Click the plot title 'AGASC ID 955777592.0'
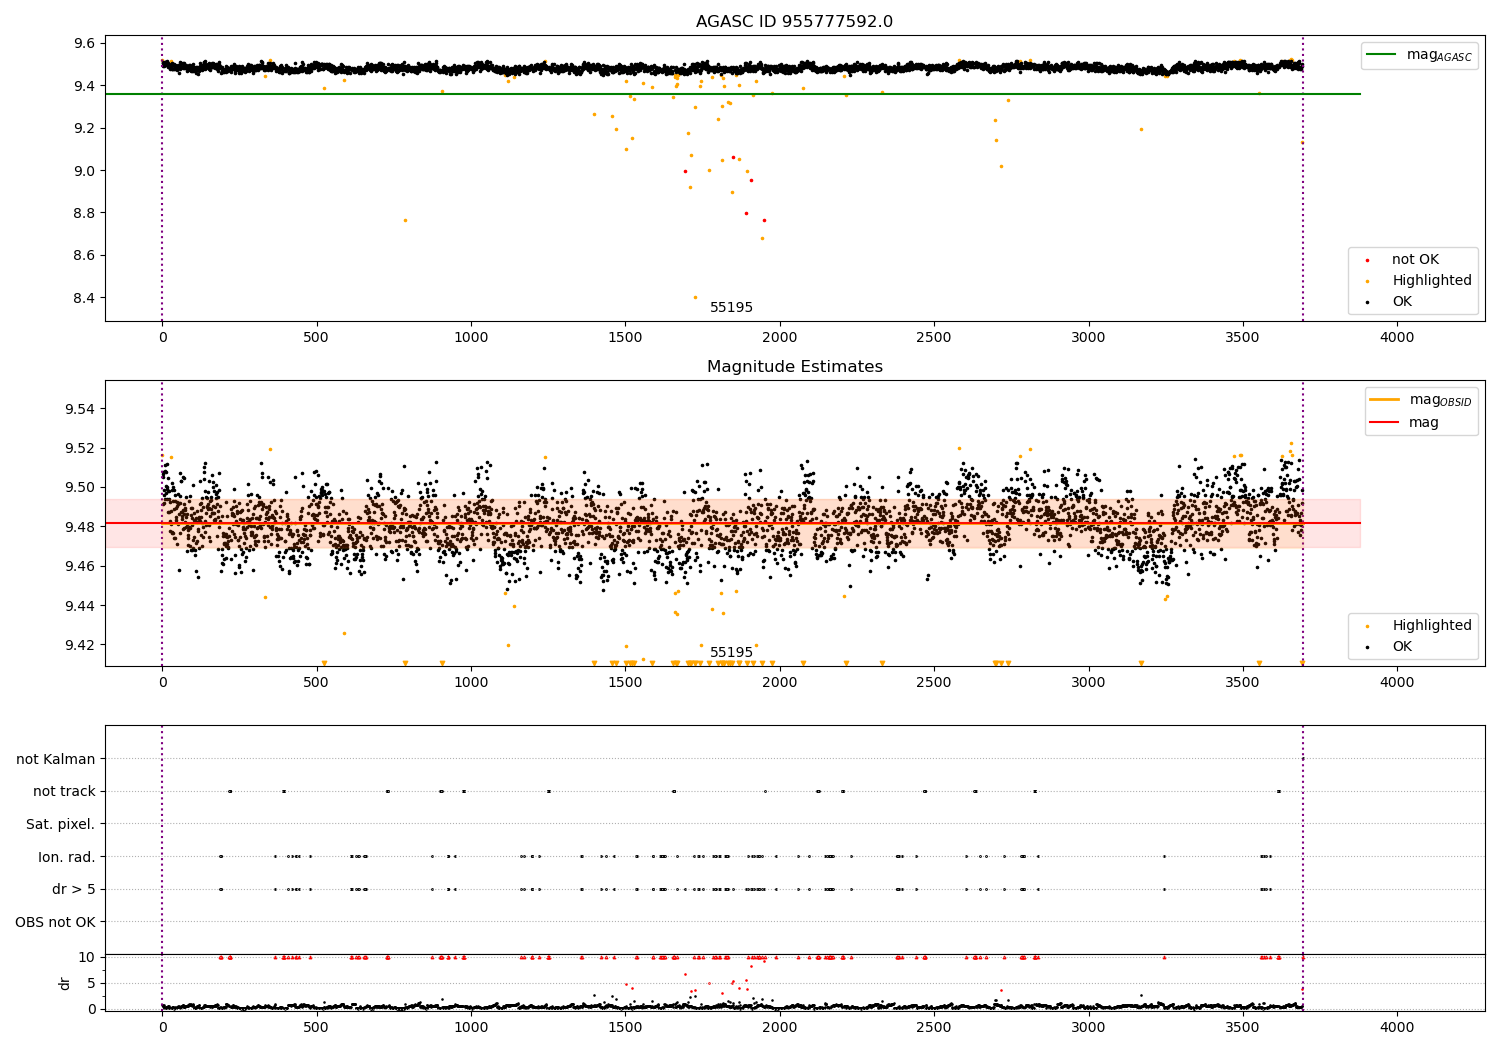This screenshot has width=1500, height=1050. coord(794,22)
